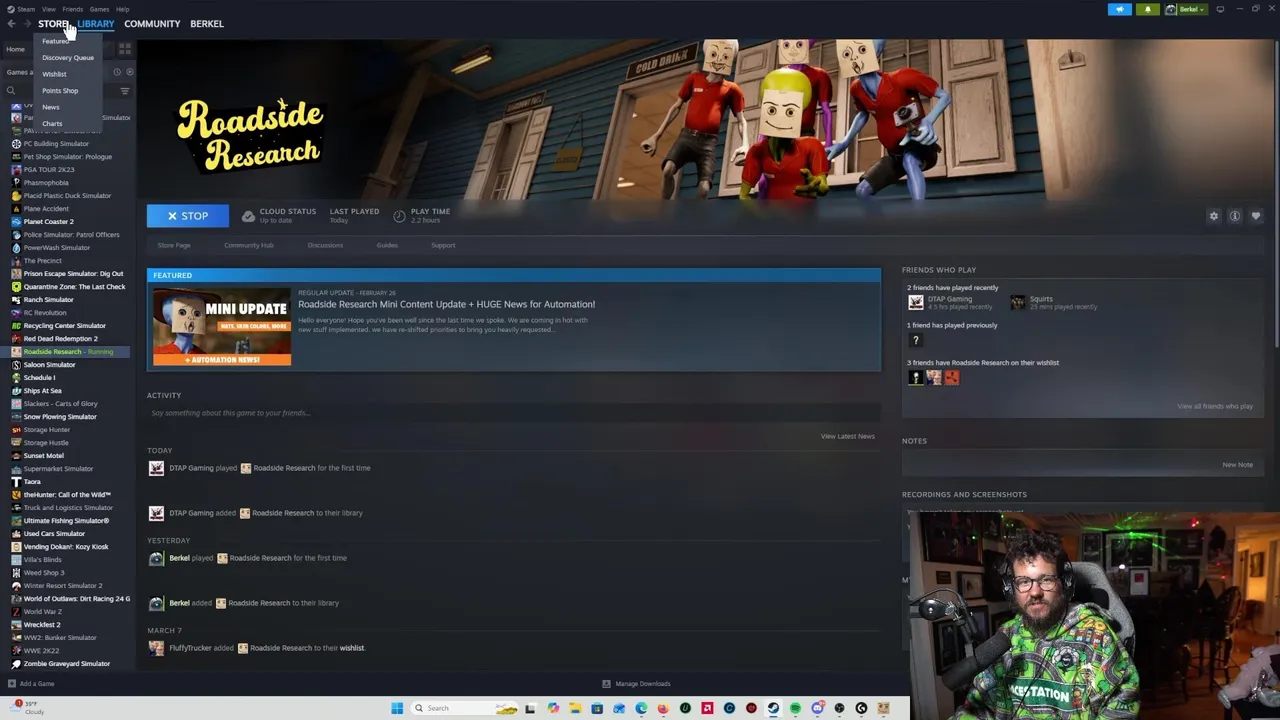Select Discovery Queue from Store menu
Viewport: 1280px width, 720px height.
pyautogui.click(x=68, y=58)
